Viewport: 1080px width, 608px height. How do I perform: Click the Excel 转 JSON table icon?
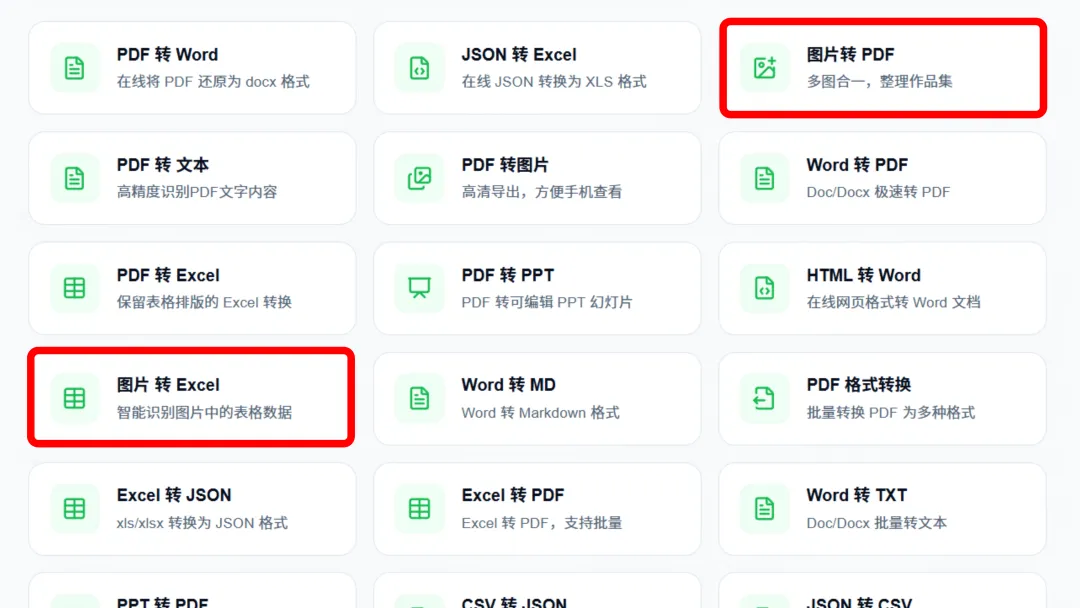(x=74, y=508)
